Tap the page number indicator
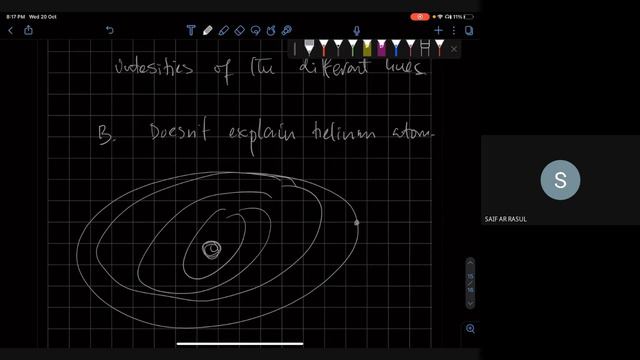Screen dimensions: 640x360 pyautogui.click(x=470, y=283)
